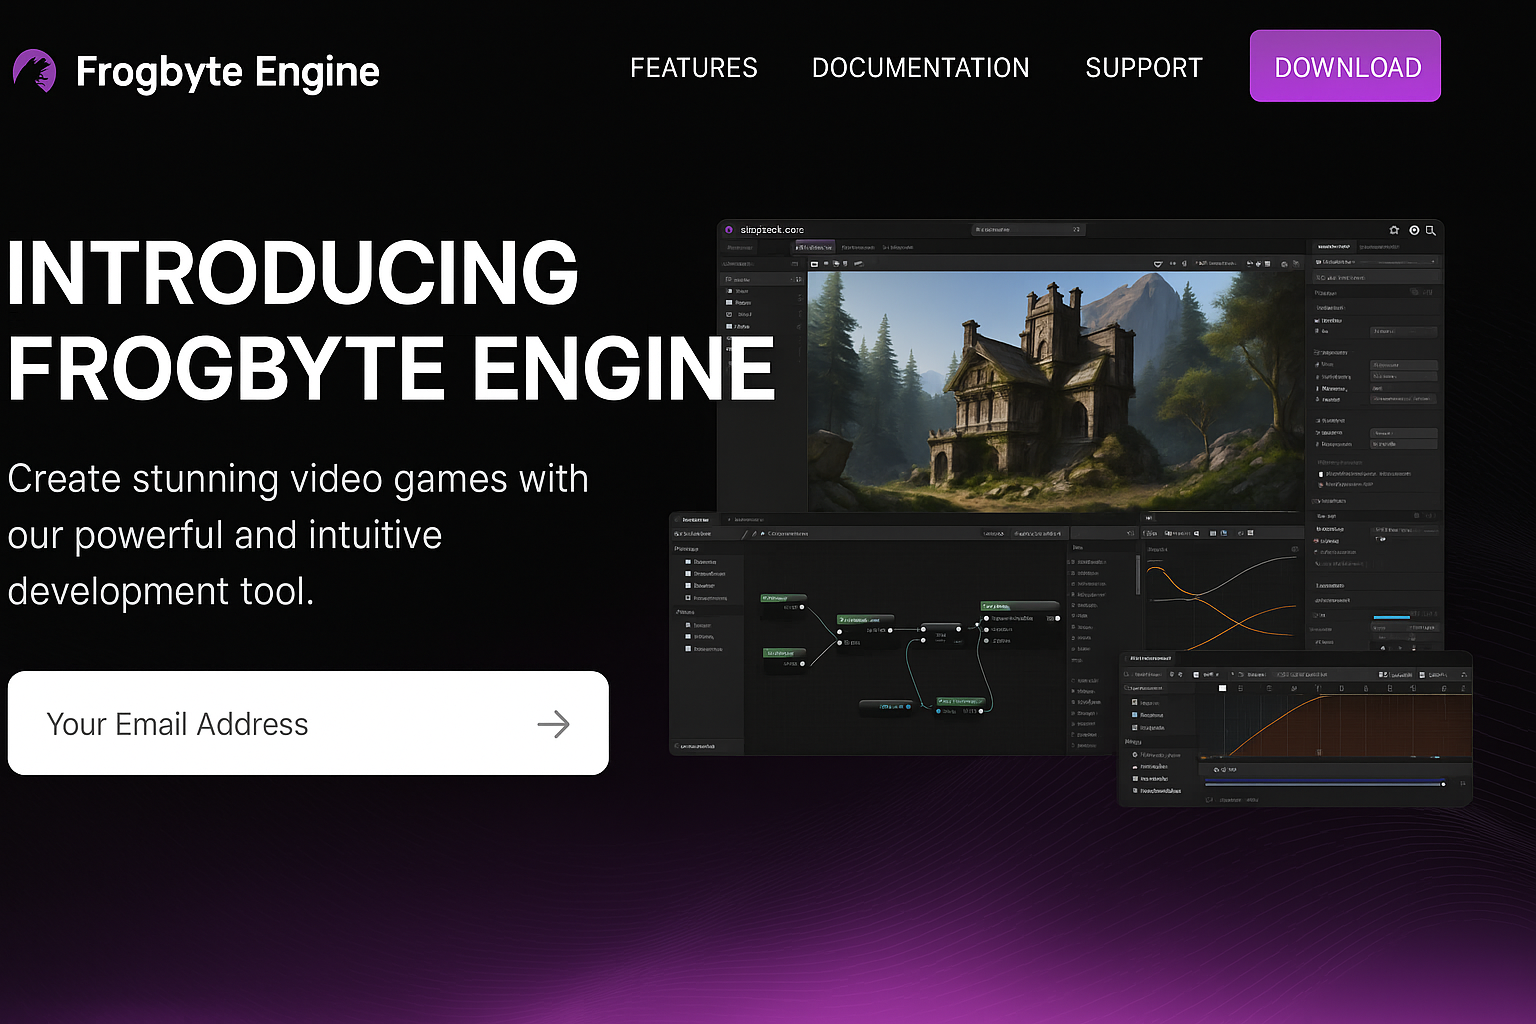Screen dimensions: 1536x1024
Task: Click the purple DOWNLOAD button
Action: click(1345, 66)
